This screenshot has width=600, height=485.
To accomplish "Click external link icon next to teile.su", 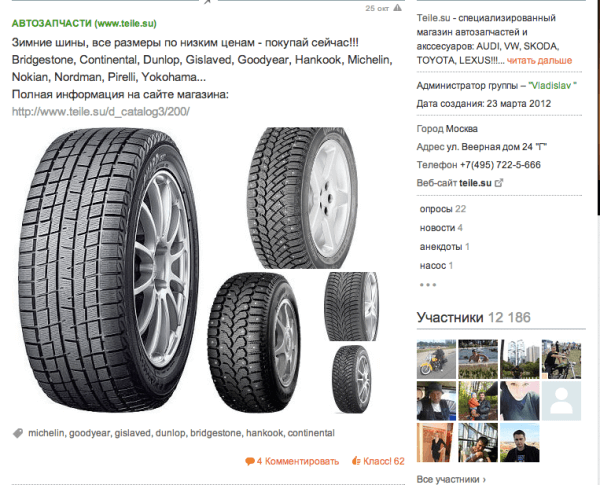I will [499, 183].
